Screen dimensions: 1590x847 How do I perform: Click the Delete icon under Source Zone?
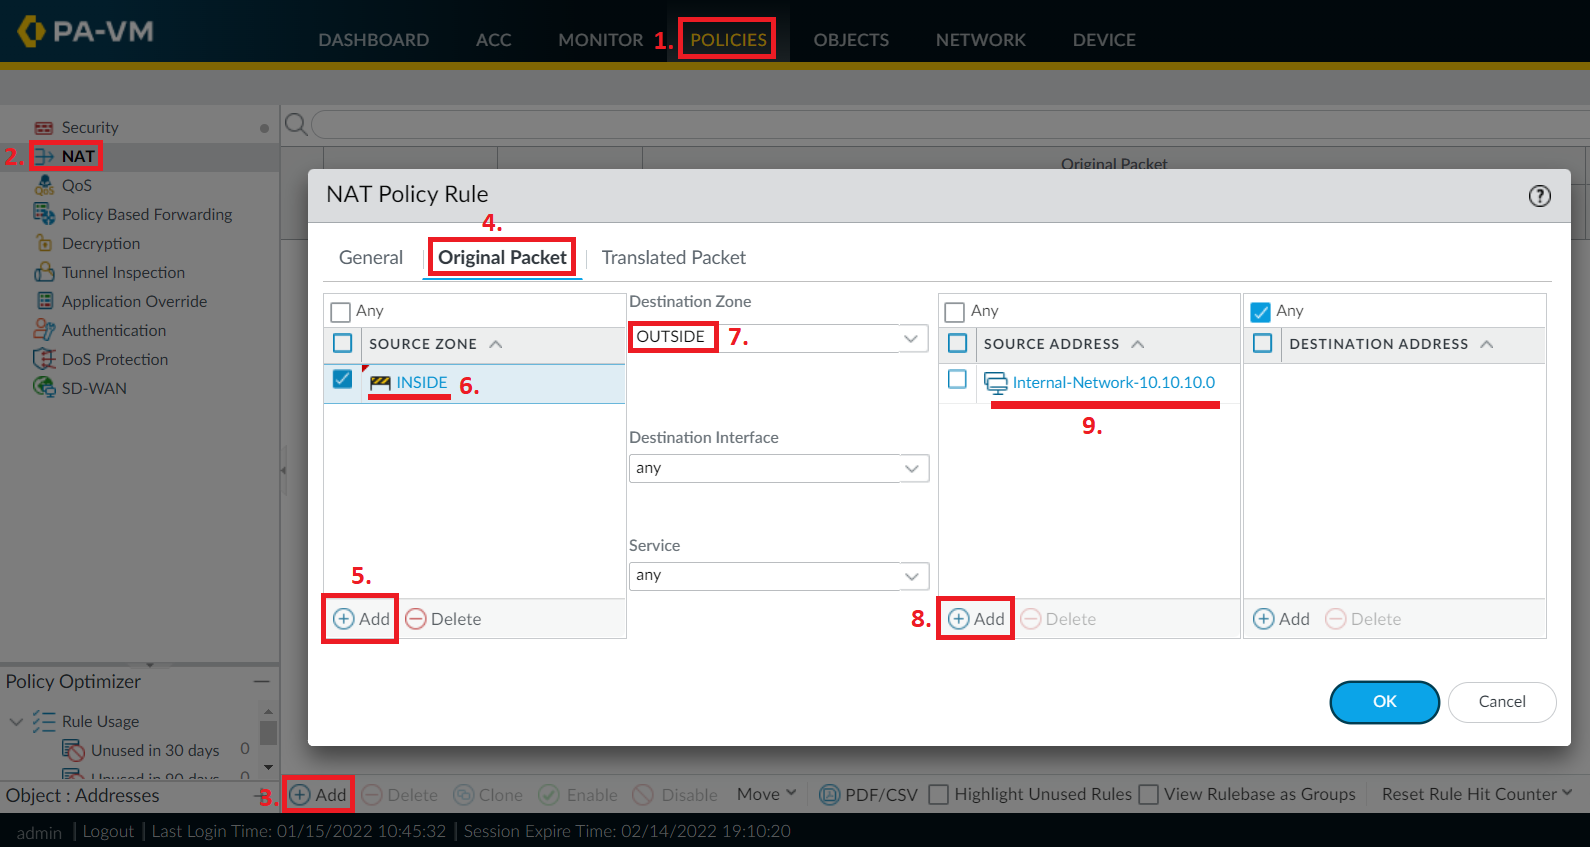(416, 619)
